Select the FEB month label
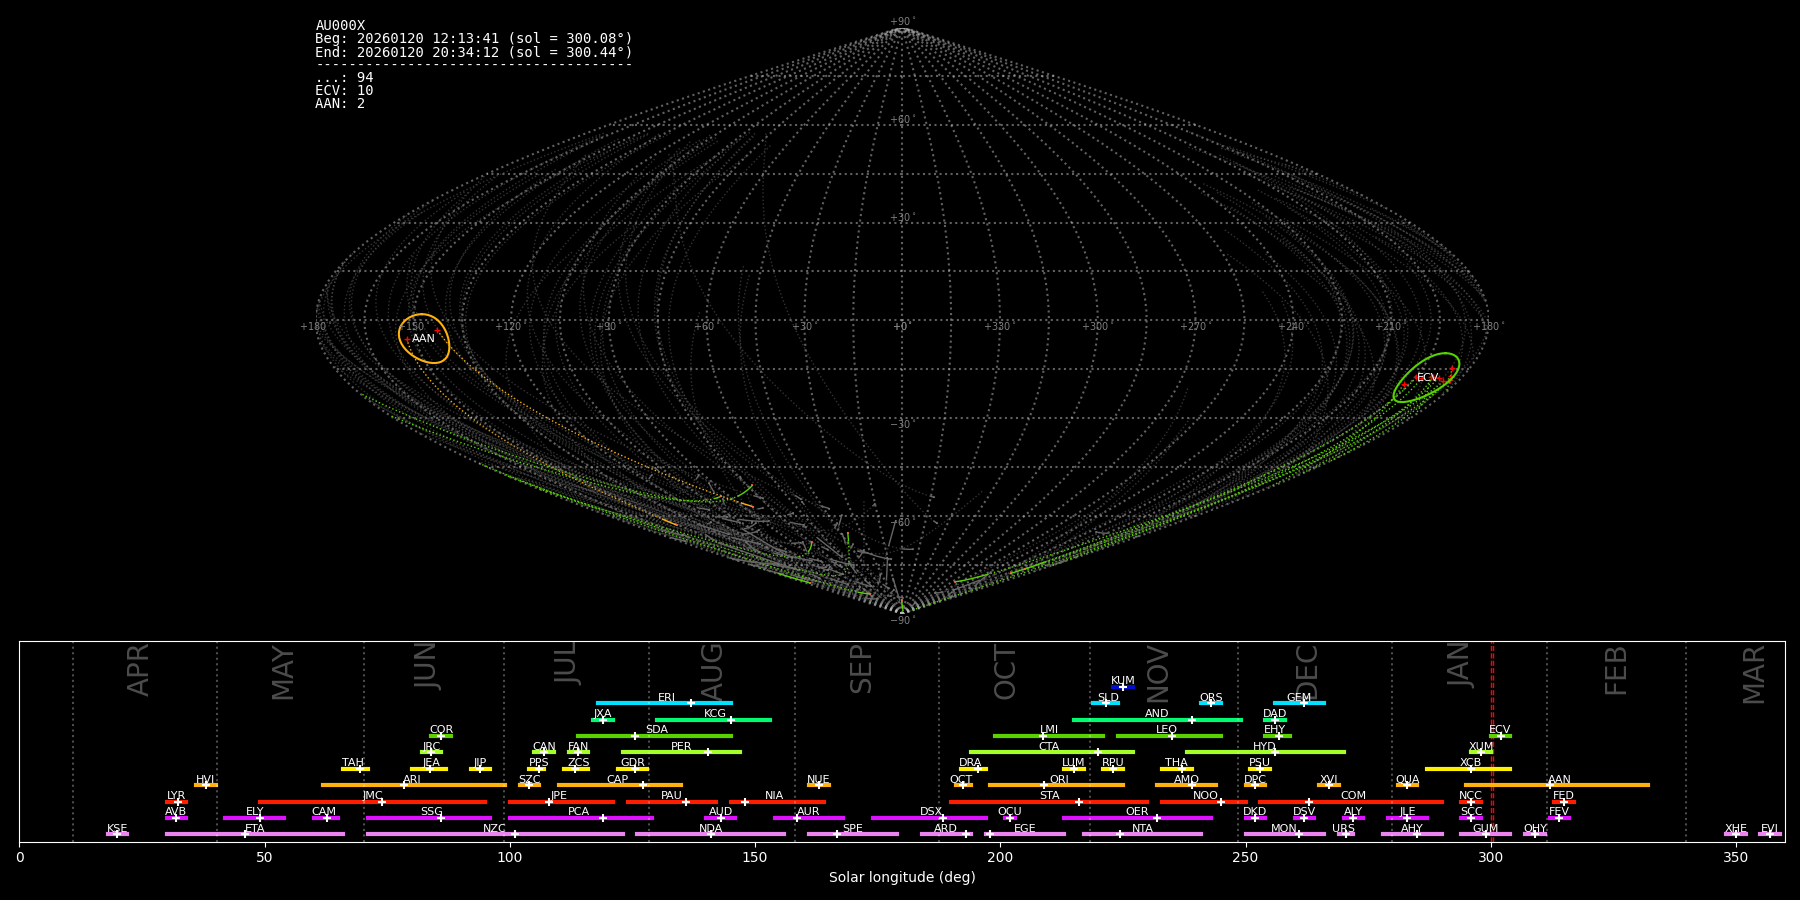 click(1616, 670)
